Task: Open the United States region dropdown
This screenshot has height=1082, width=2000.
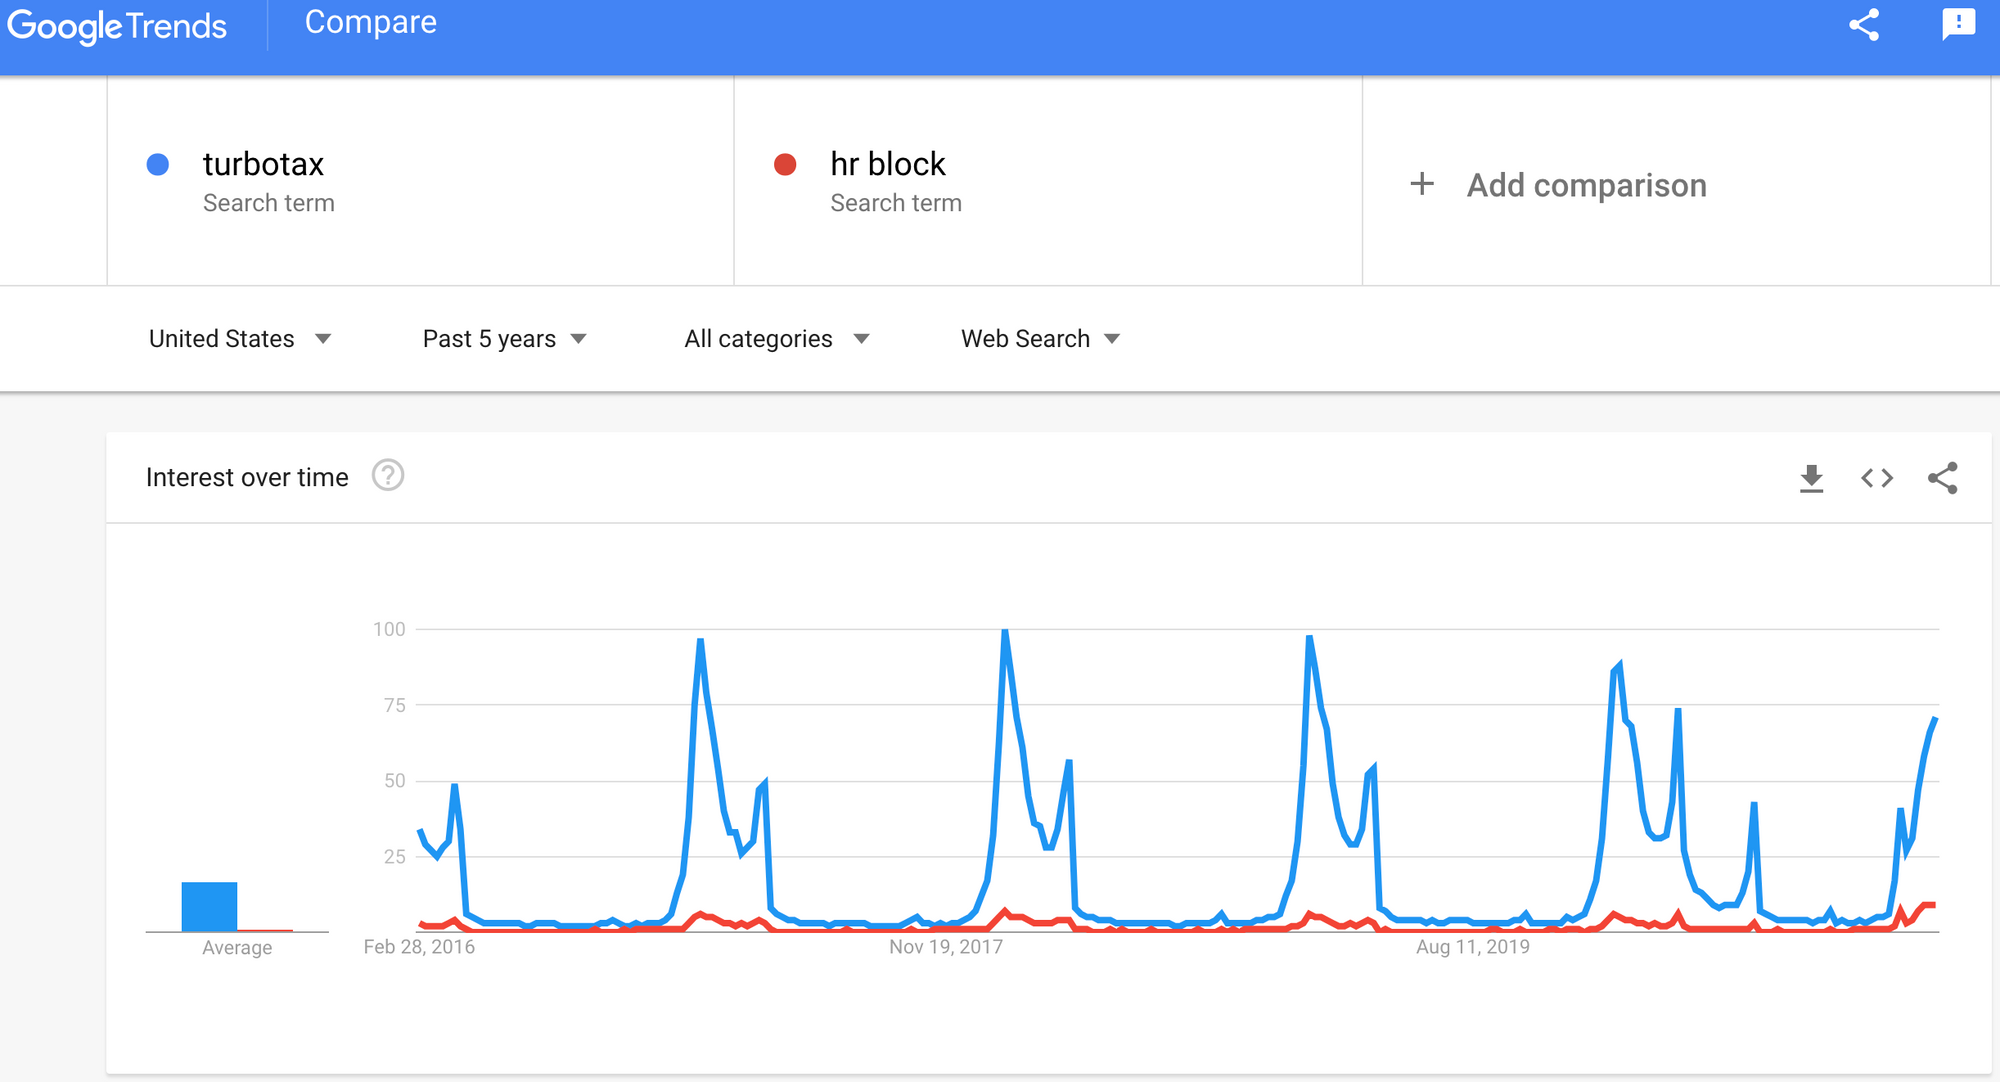Action: 240,339
